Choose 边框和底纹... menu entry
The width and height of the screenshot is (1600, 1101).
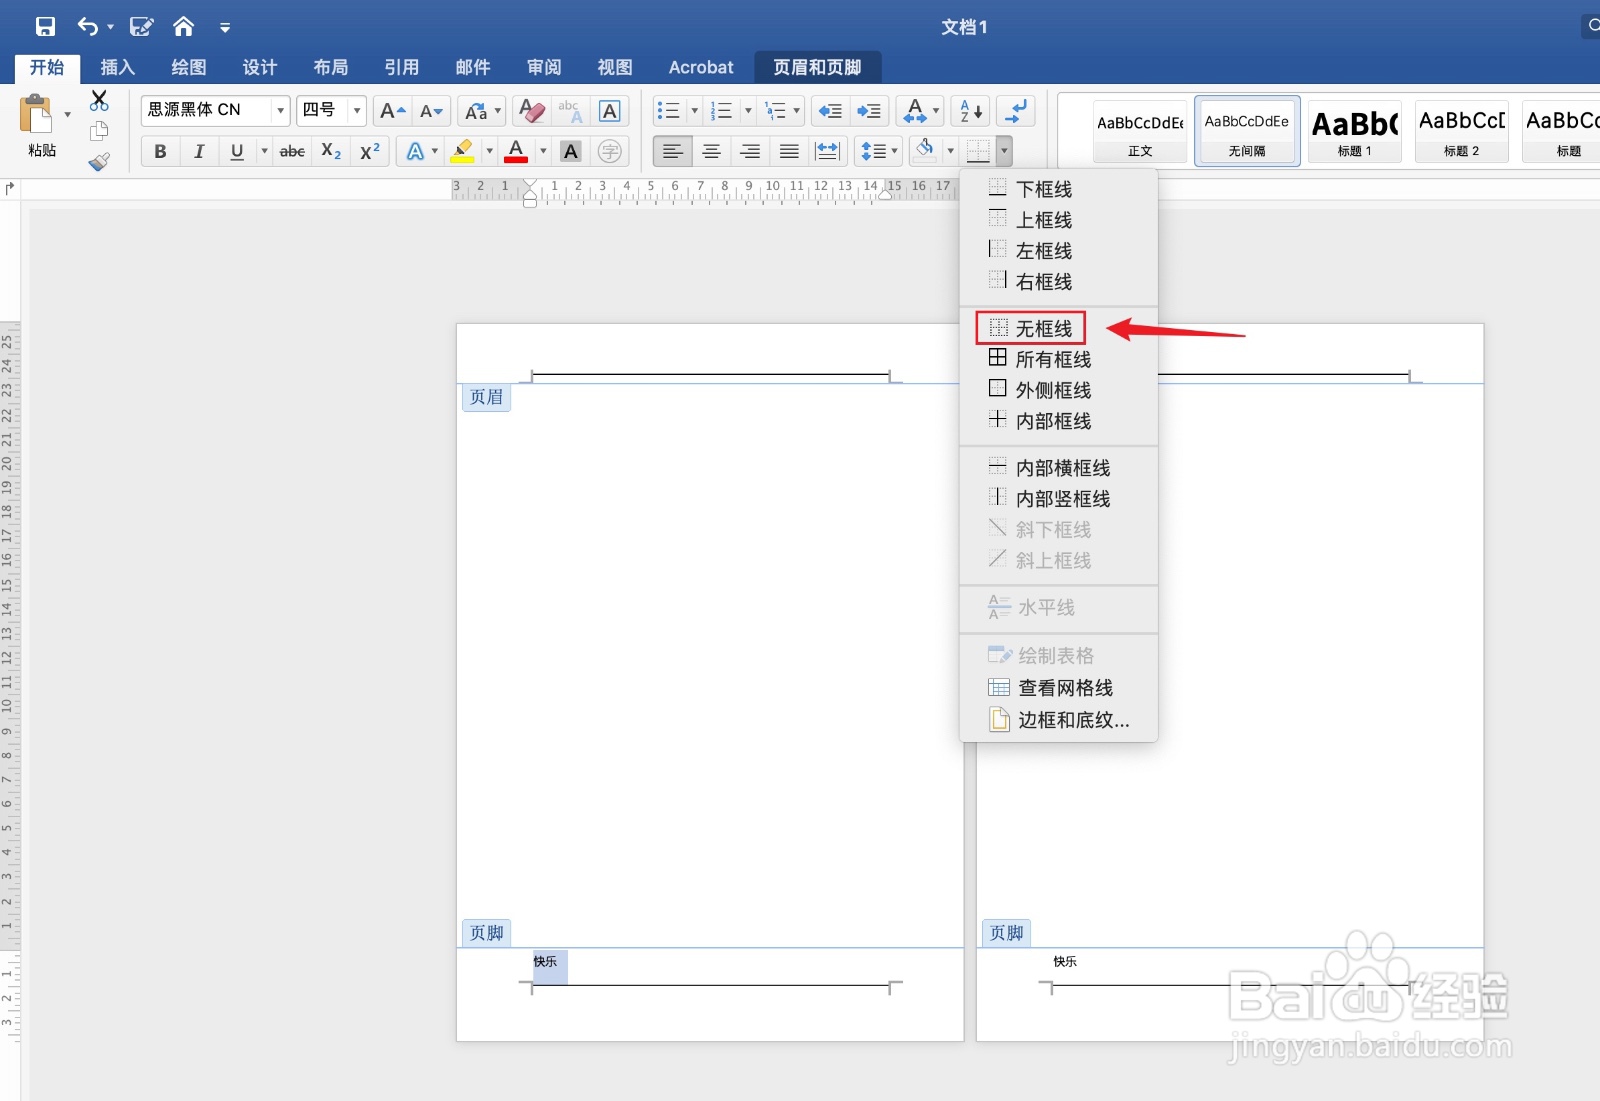(1058, 720)
